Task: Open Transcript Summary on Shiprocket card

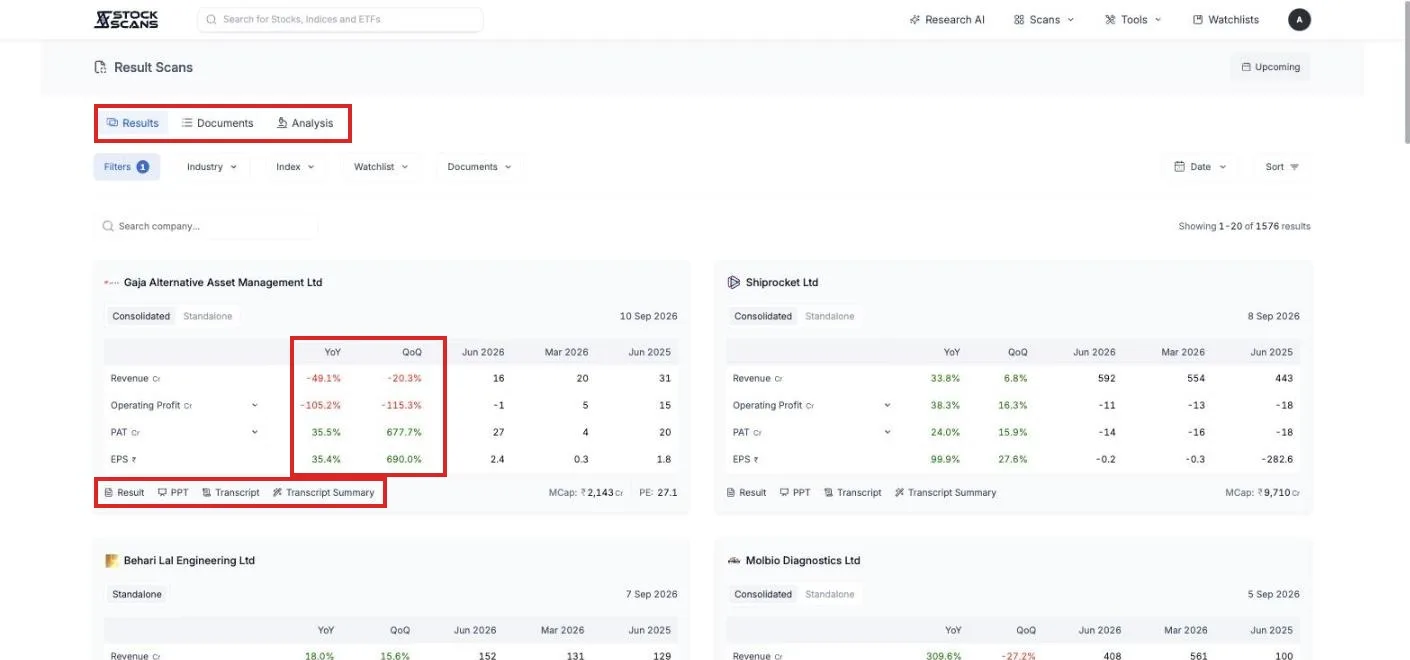Action: tap(945, 492)
